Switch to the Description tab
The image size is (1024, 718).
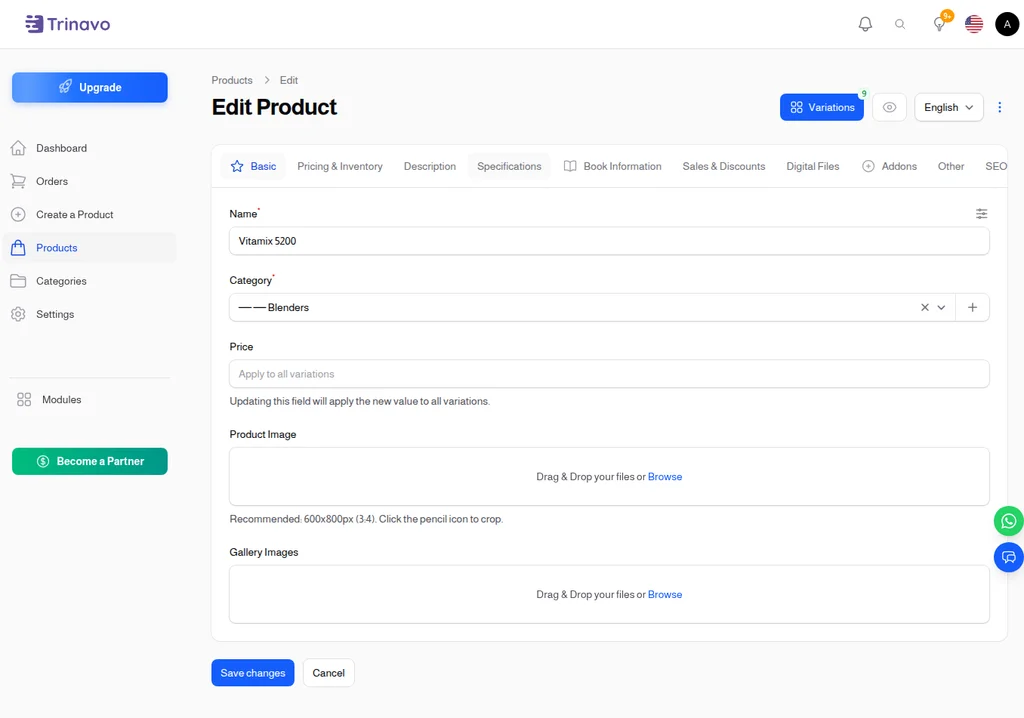click(430, 167)
